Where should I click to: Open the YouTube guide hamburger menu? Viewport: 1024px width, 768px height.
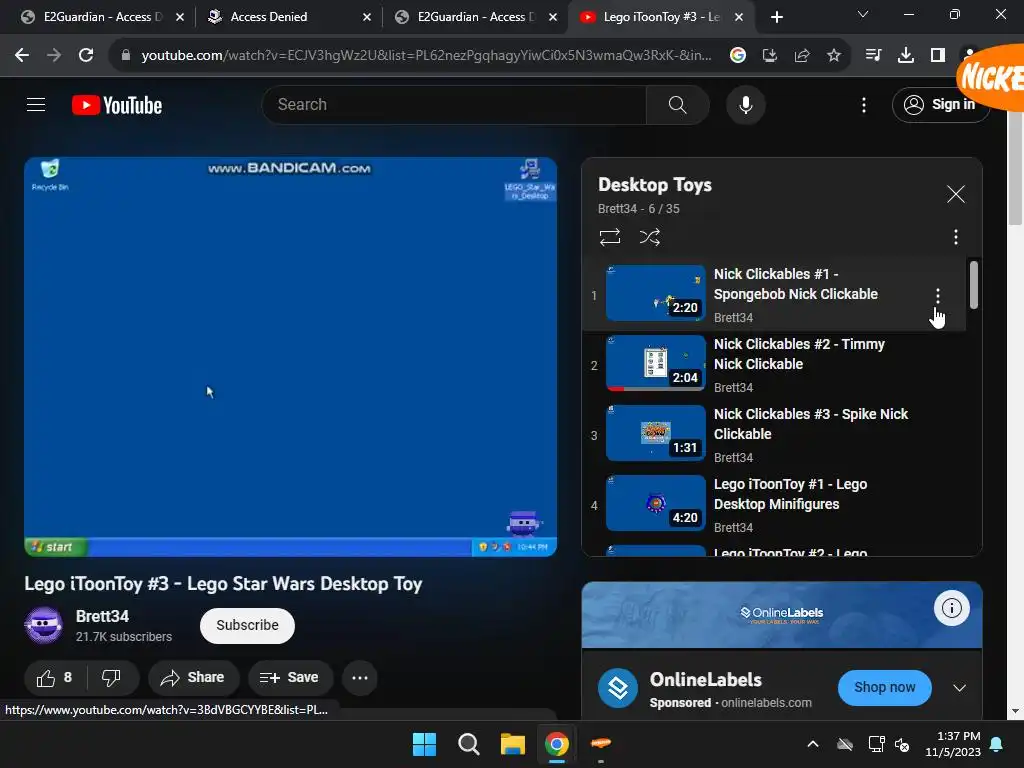click(x=36, y=104)
